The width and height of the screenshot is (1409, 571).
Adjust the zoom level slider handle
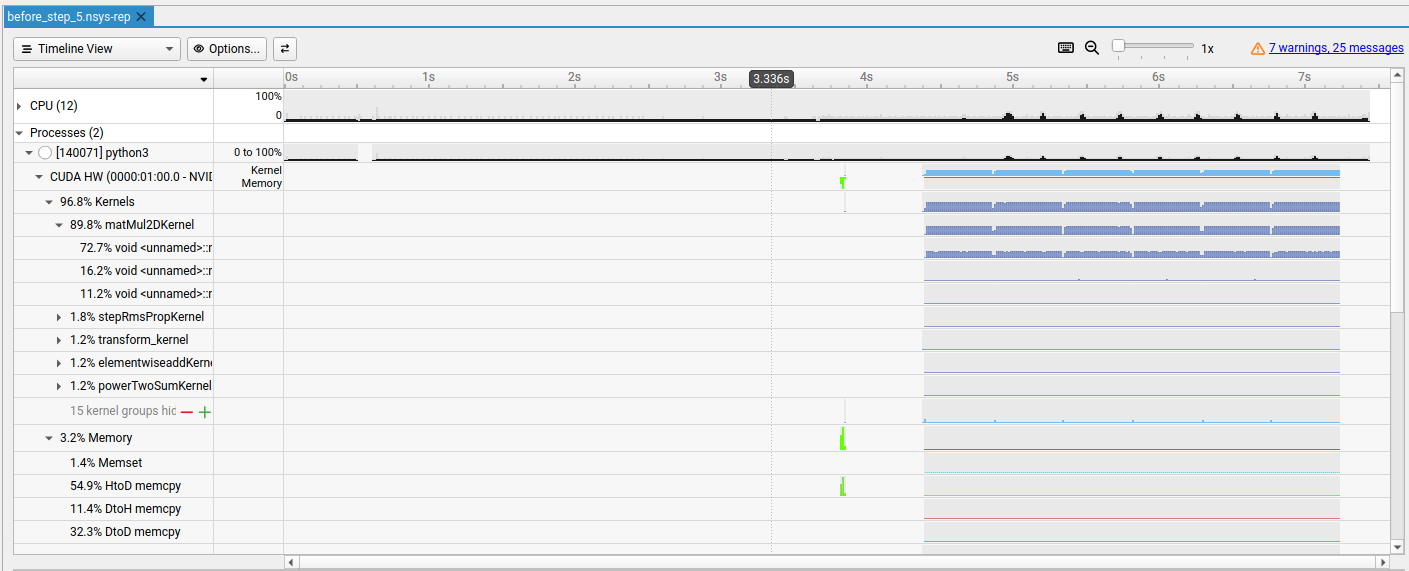(x=1119, y=45)
